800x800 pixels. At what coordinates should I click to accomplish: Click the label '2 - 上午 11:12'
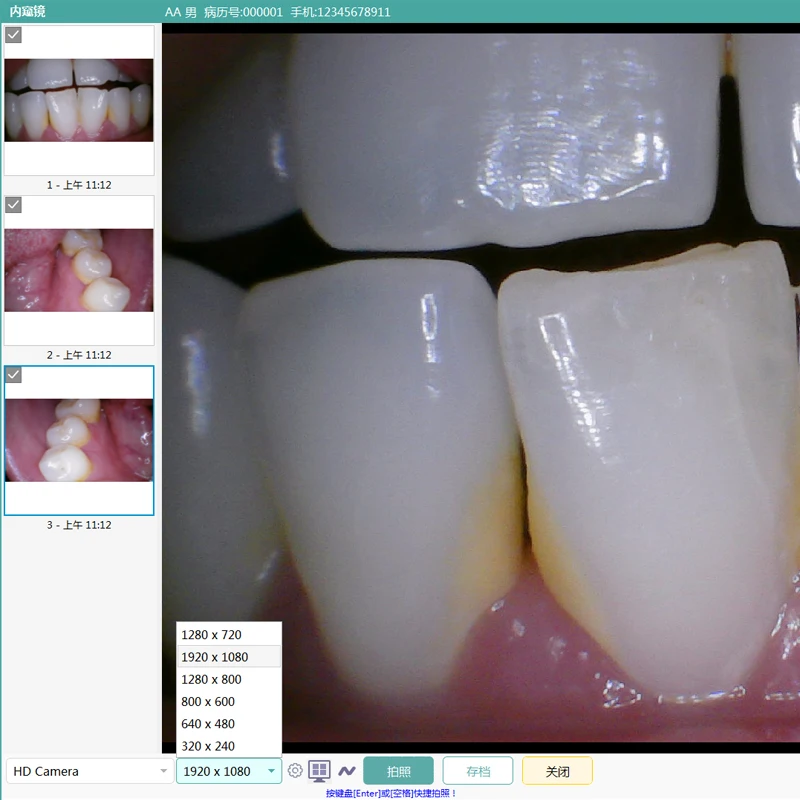pos(79,355)
